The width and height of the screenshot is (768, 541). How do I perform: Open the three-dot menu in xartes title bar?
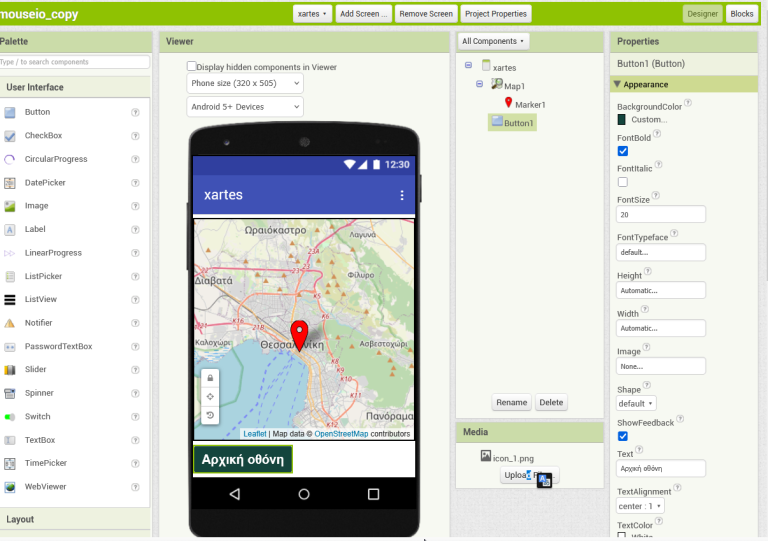(402, 195)
